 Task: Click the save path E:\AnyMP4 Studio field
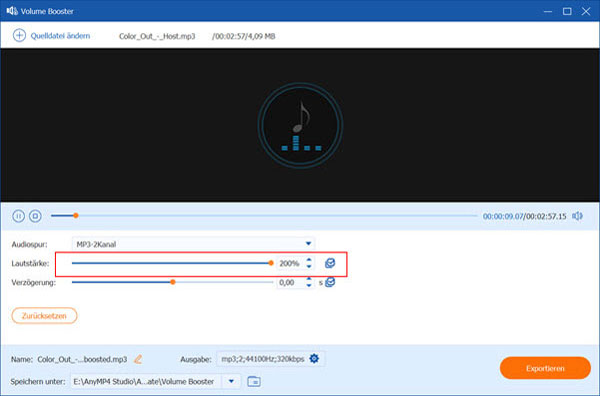[147, 381]
